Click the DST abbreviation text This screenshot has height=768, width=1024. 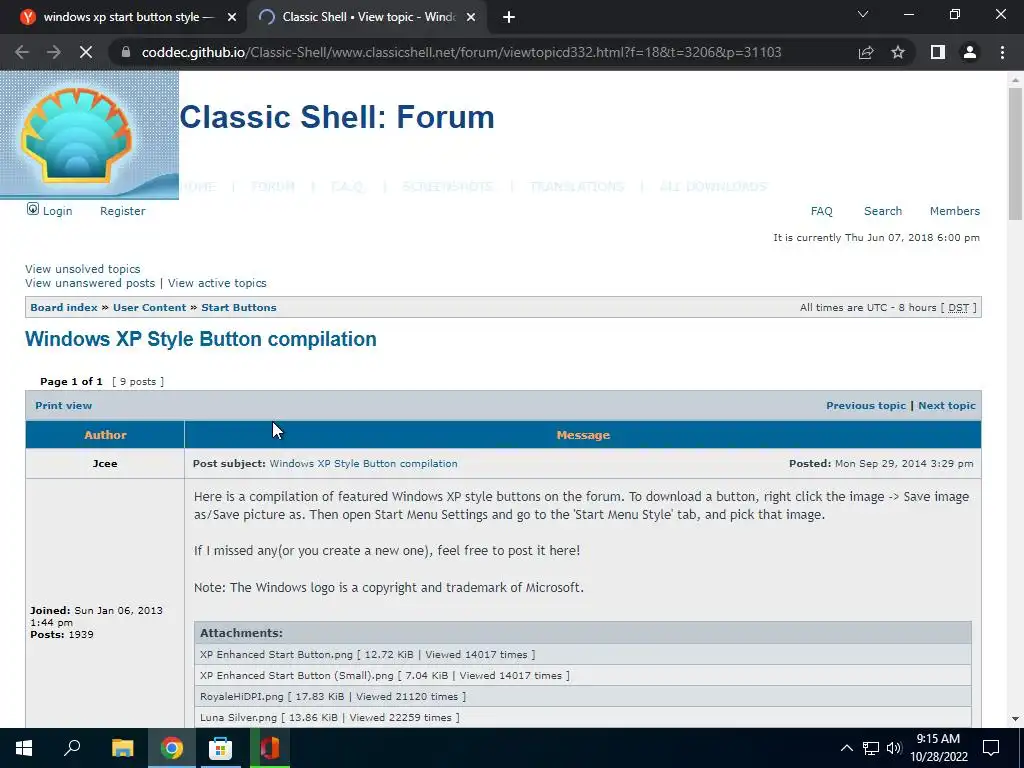point(958,308)
